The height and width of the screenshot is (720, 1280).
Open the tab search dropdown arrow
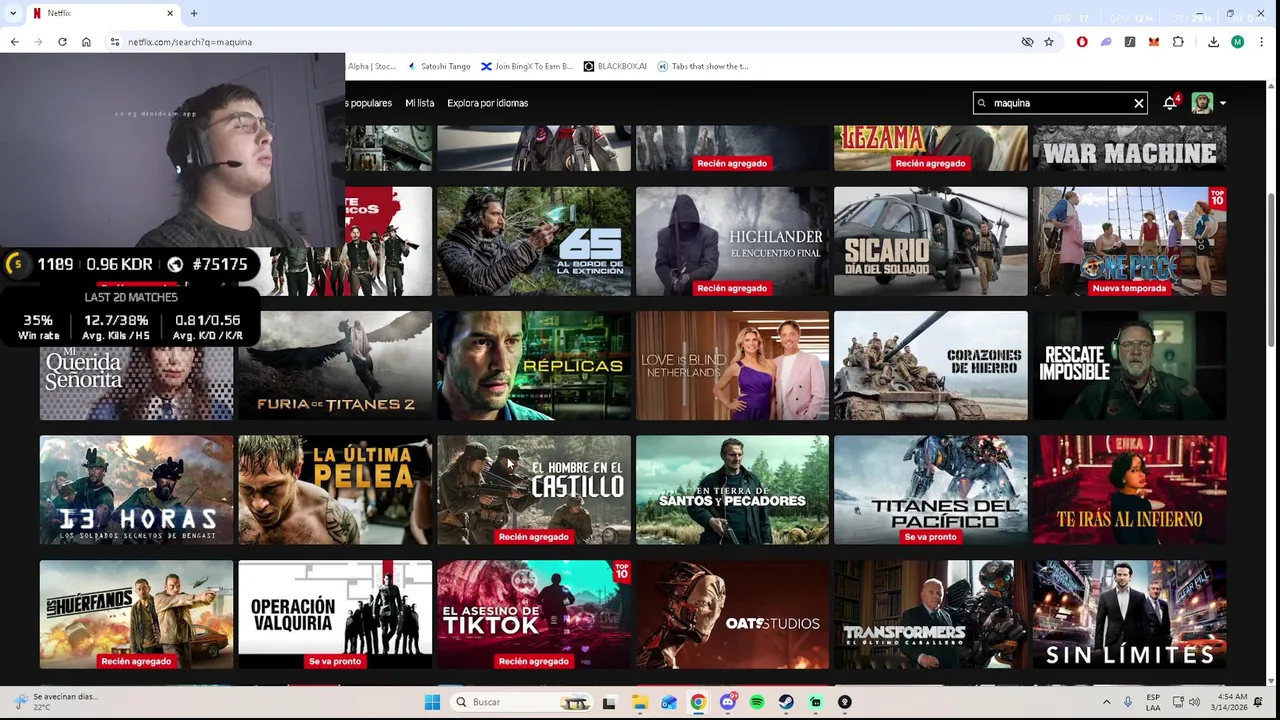tap(13, 13)
